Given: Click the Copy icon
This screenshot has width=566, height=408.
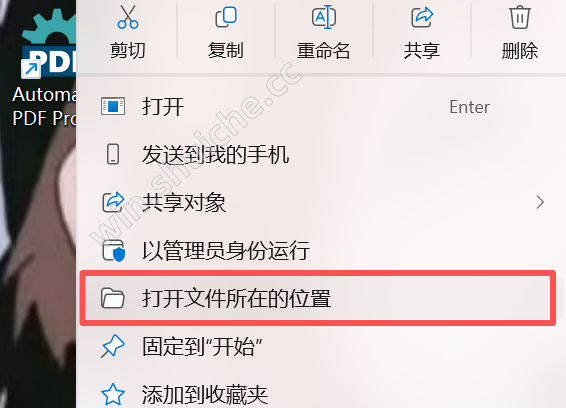Looking at the screenshot, I should (x=226, y=17).
